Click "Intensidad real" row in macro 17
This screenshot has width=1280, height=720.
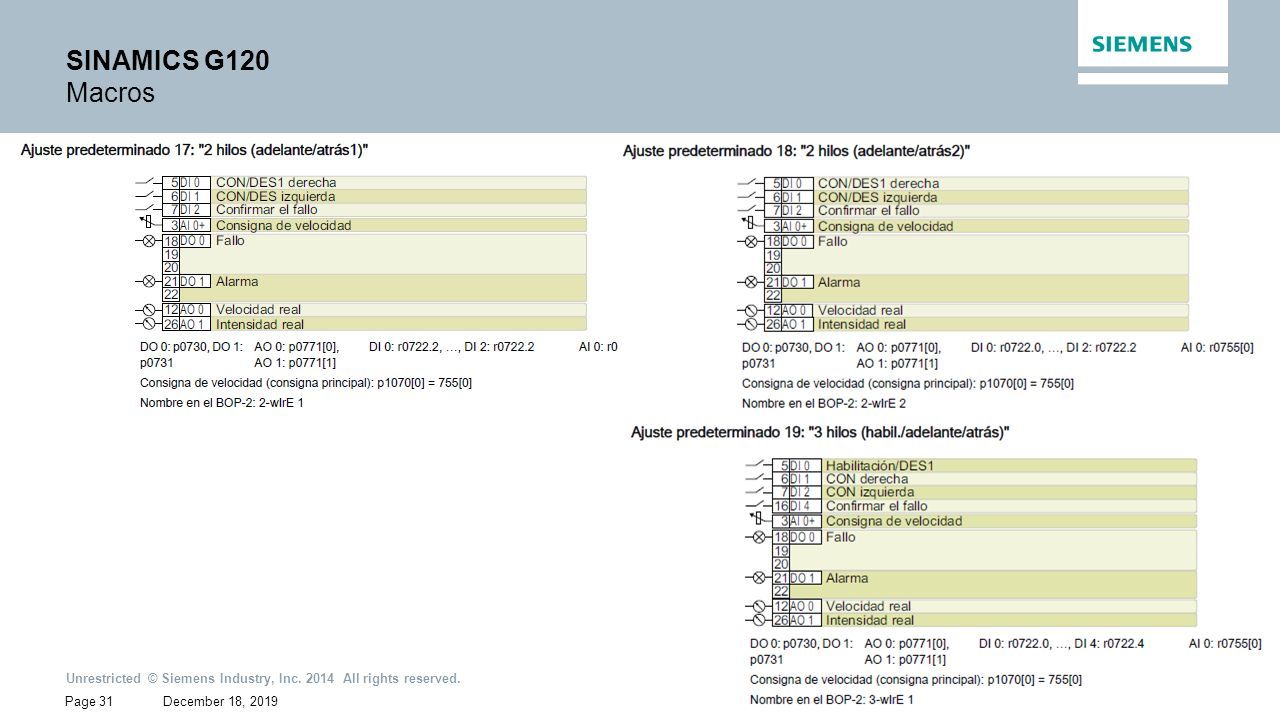(374, 324)
